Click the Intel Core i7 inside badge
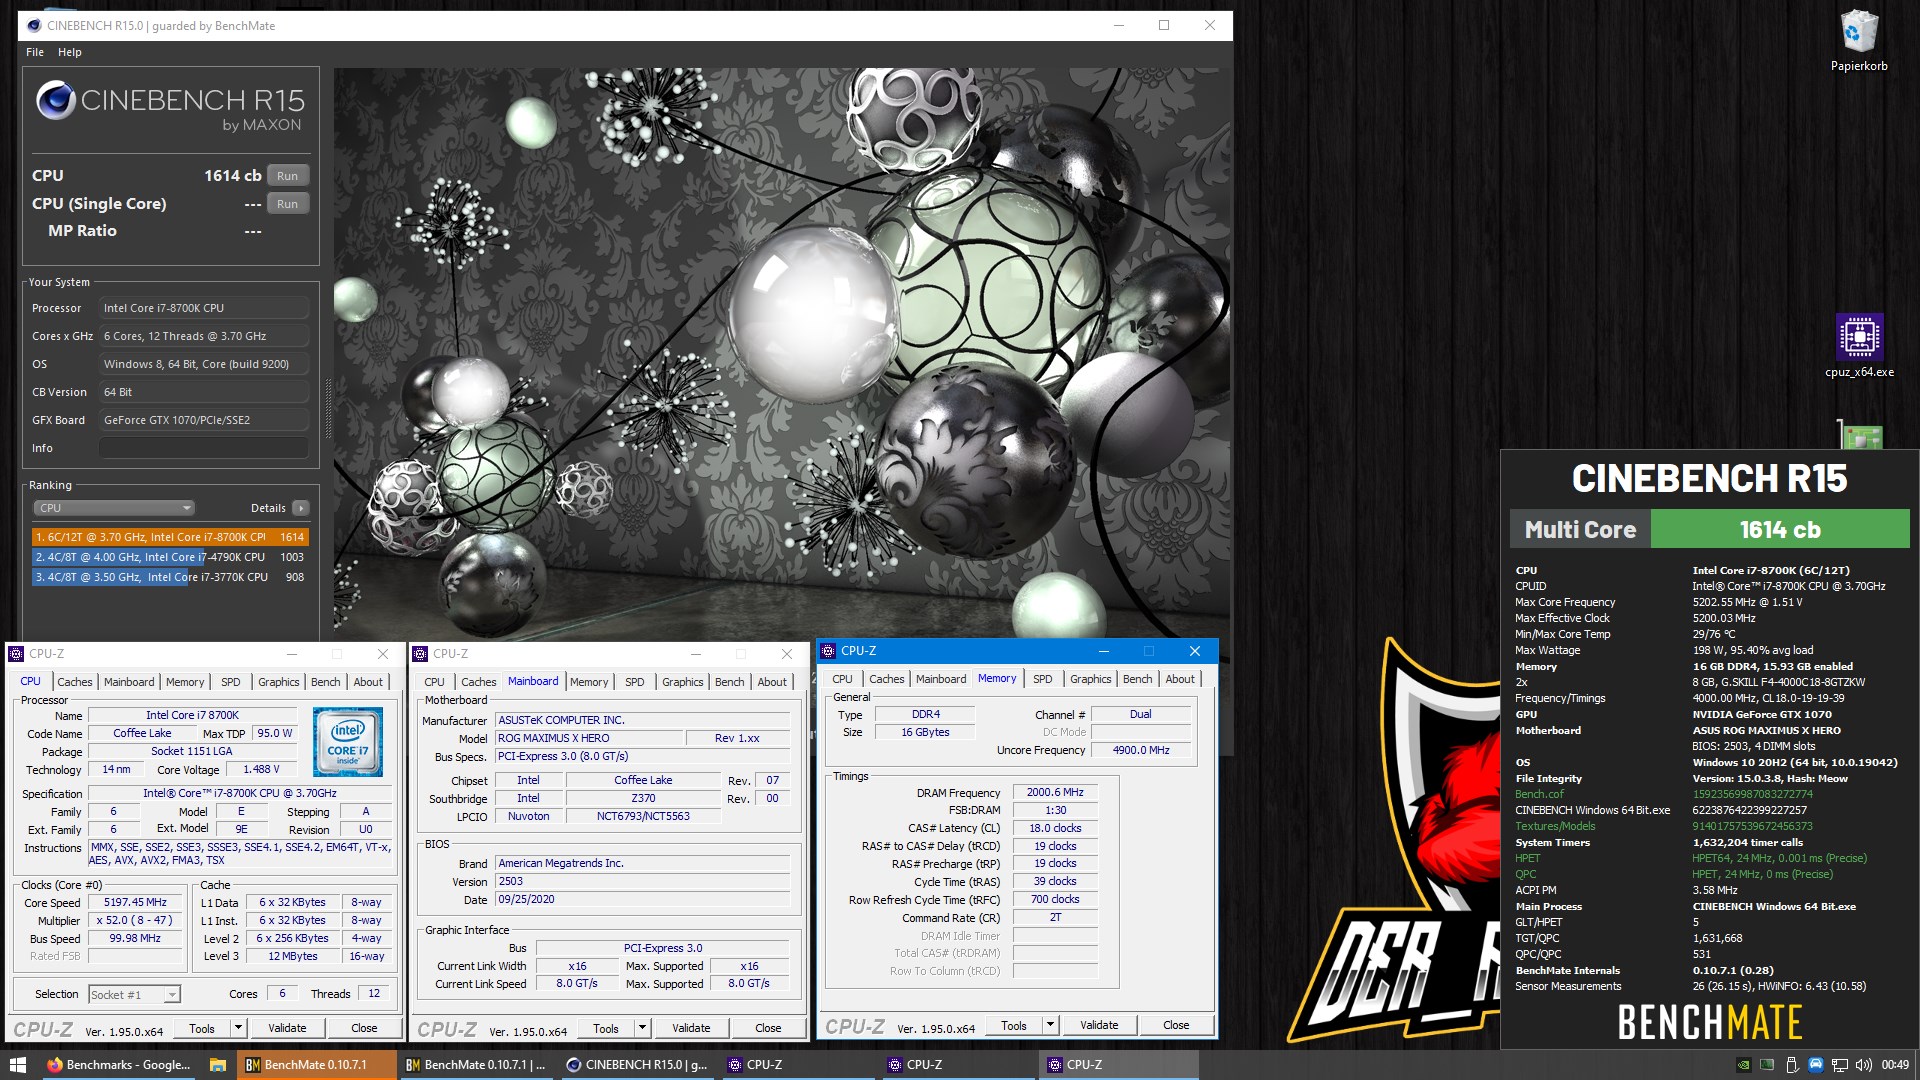Screen dimensions: 1920x1080 pyautogui.click(x=347, y=742)
